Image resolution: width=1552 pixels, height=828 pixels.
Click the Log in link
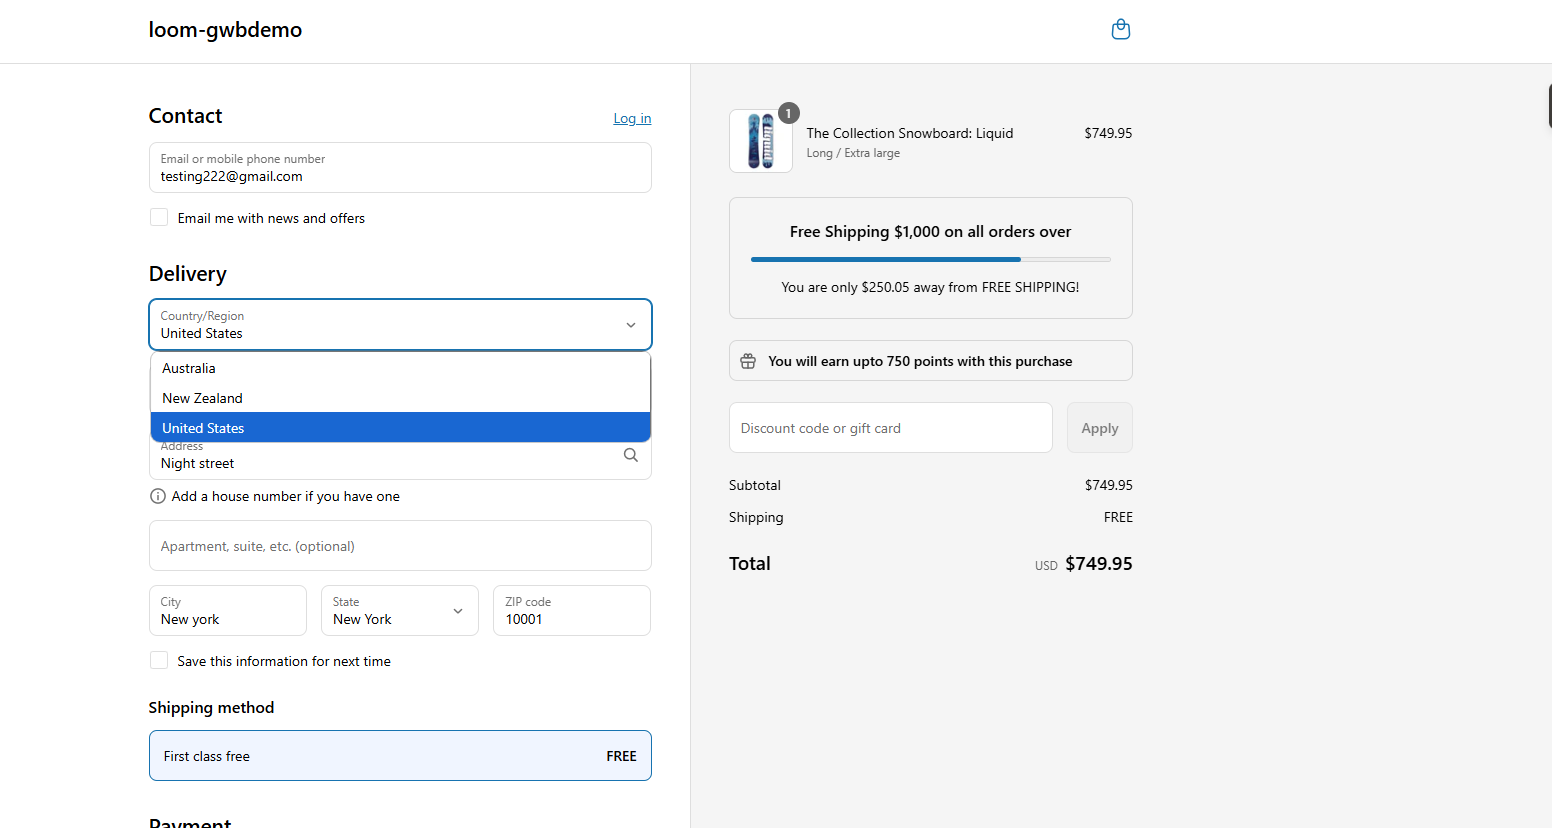pyautogui.click(x=632, y=118)
